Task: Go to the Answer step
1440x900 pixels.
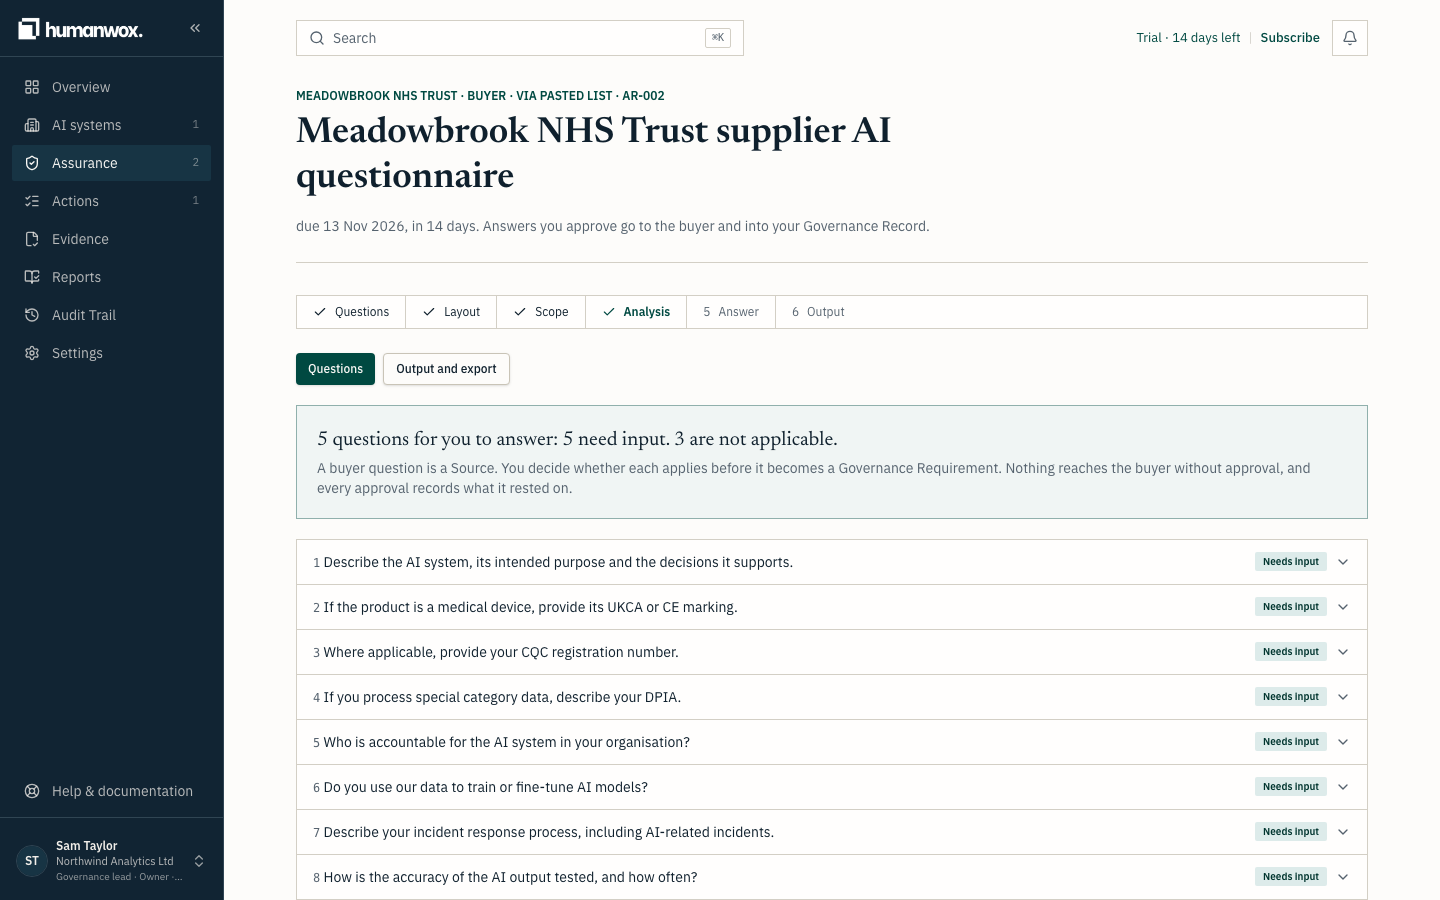Action: (x=731, y=312)
